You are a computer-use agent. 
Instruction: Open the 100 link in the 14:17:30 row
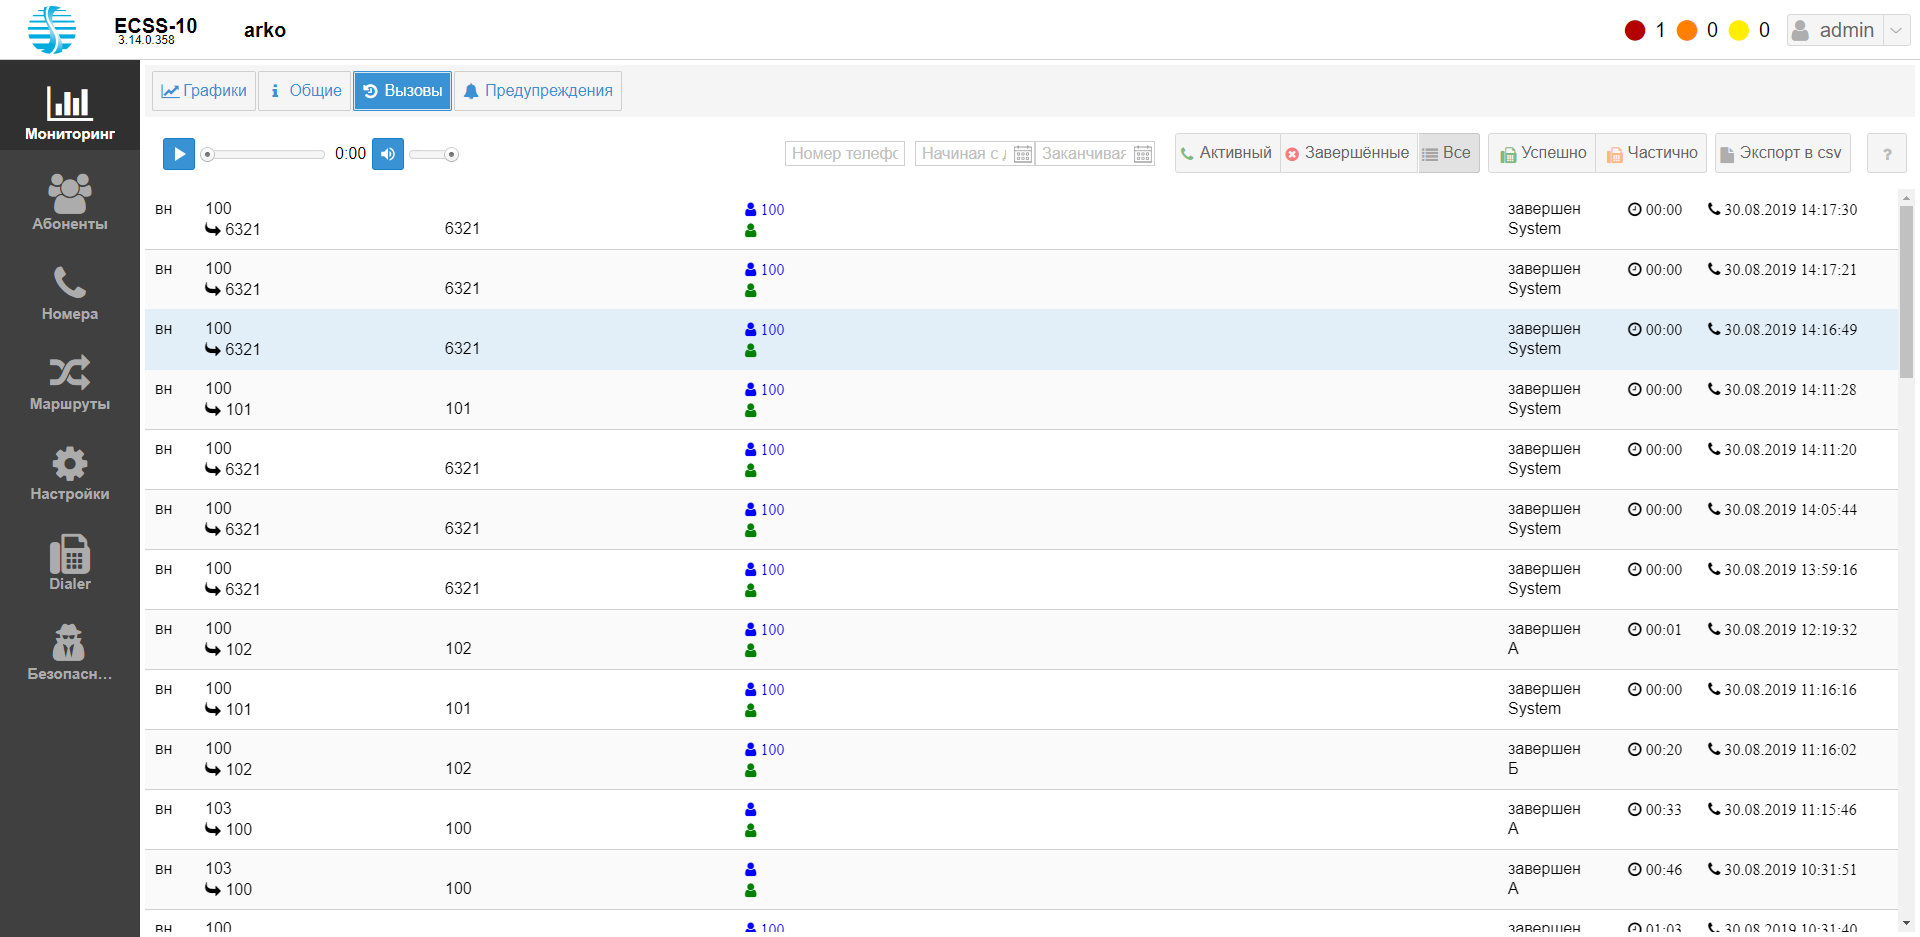pos(772,210)
